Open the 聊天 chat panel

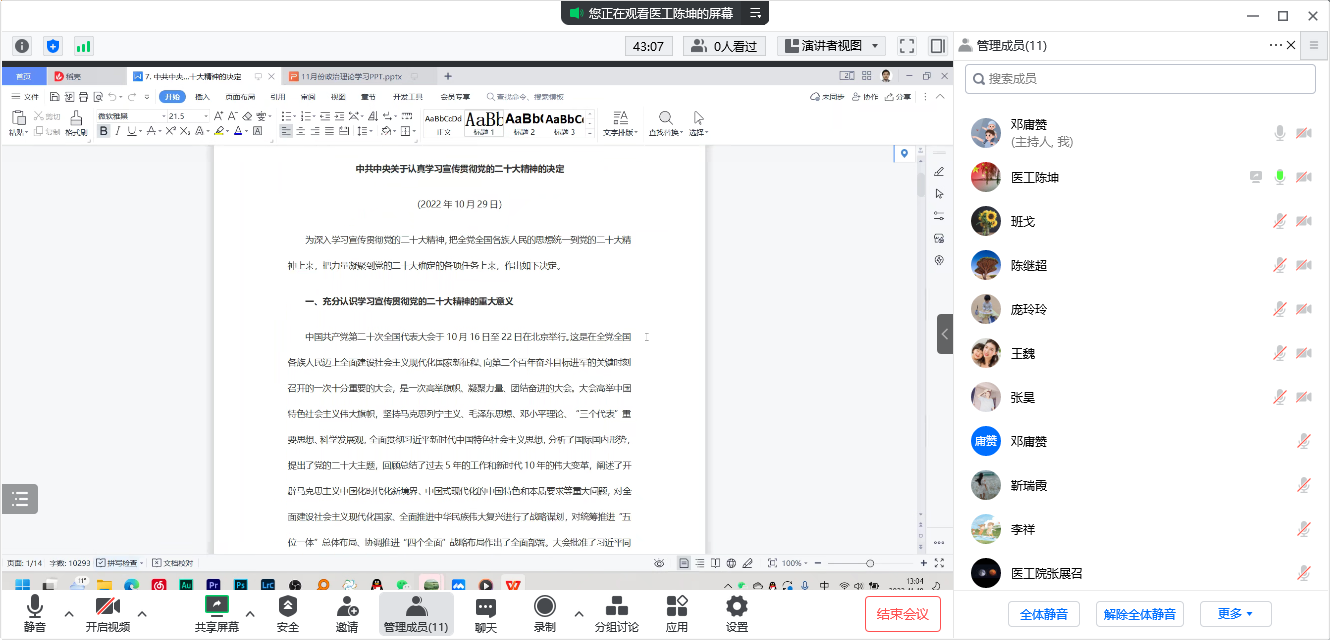[x=486, y=614]
